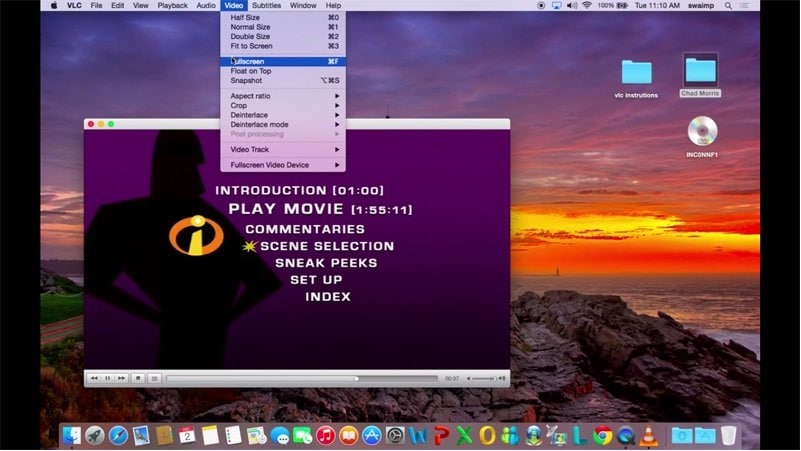Image resolution: width=801 pixels, height=451 pixels.
Task: Open PowerPoint icon in the Dock
Action: 441,436
